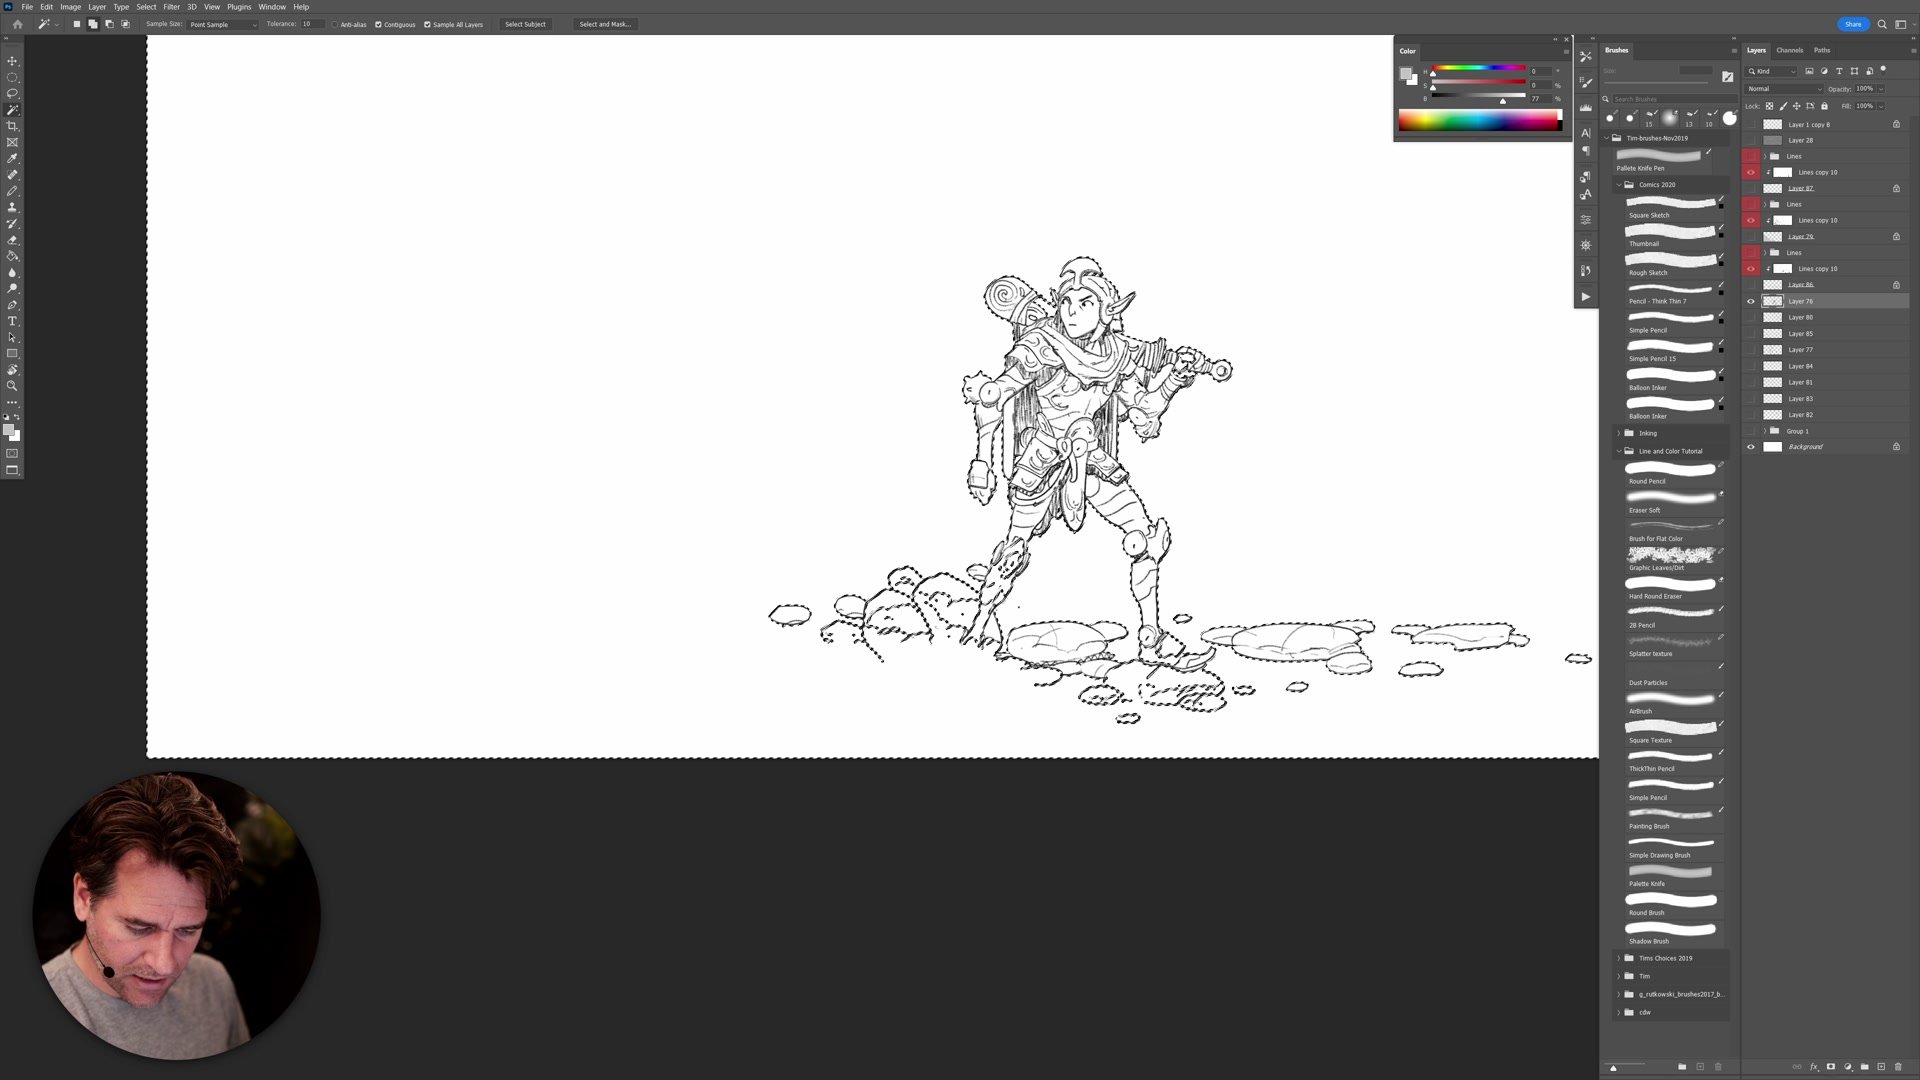Expand the Group 1 layer folder
Viewport: 1920px width, 1080px height.
point(1764,431)
